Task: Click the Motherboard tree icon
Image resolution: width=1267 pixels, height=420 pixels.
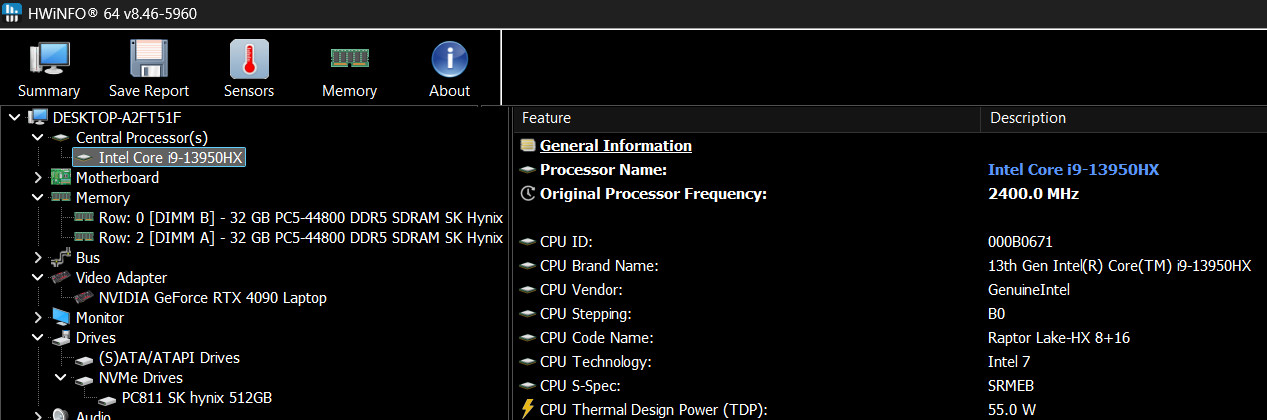Action: [60, 177]
